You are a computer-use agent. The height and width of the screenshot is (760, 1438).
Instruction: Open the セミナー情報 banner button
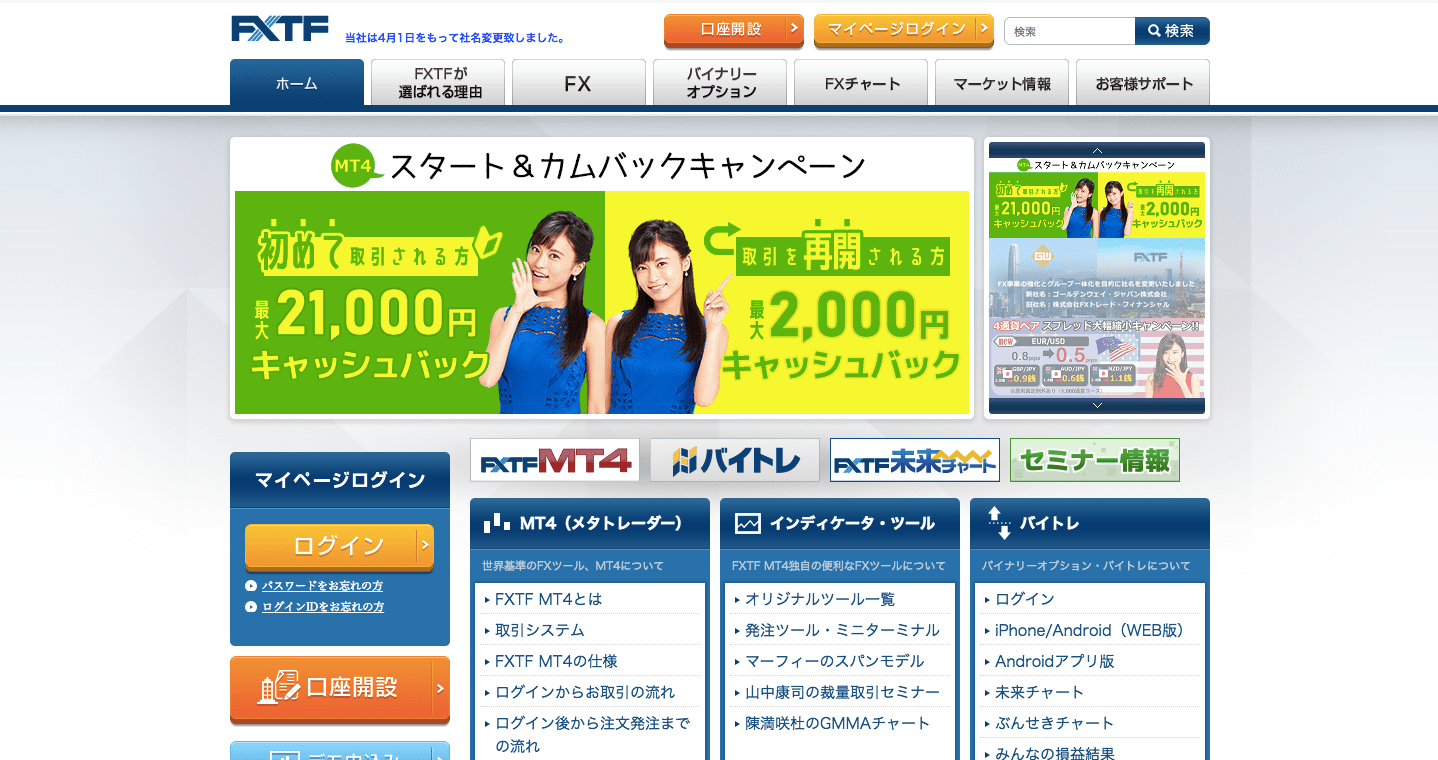tap(1095, 460)
